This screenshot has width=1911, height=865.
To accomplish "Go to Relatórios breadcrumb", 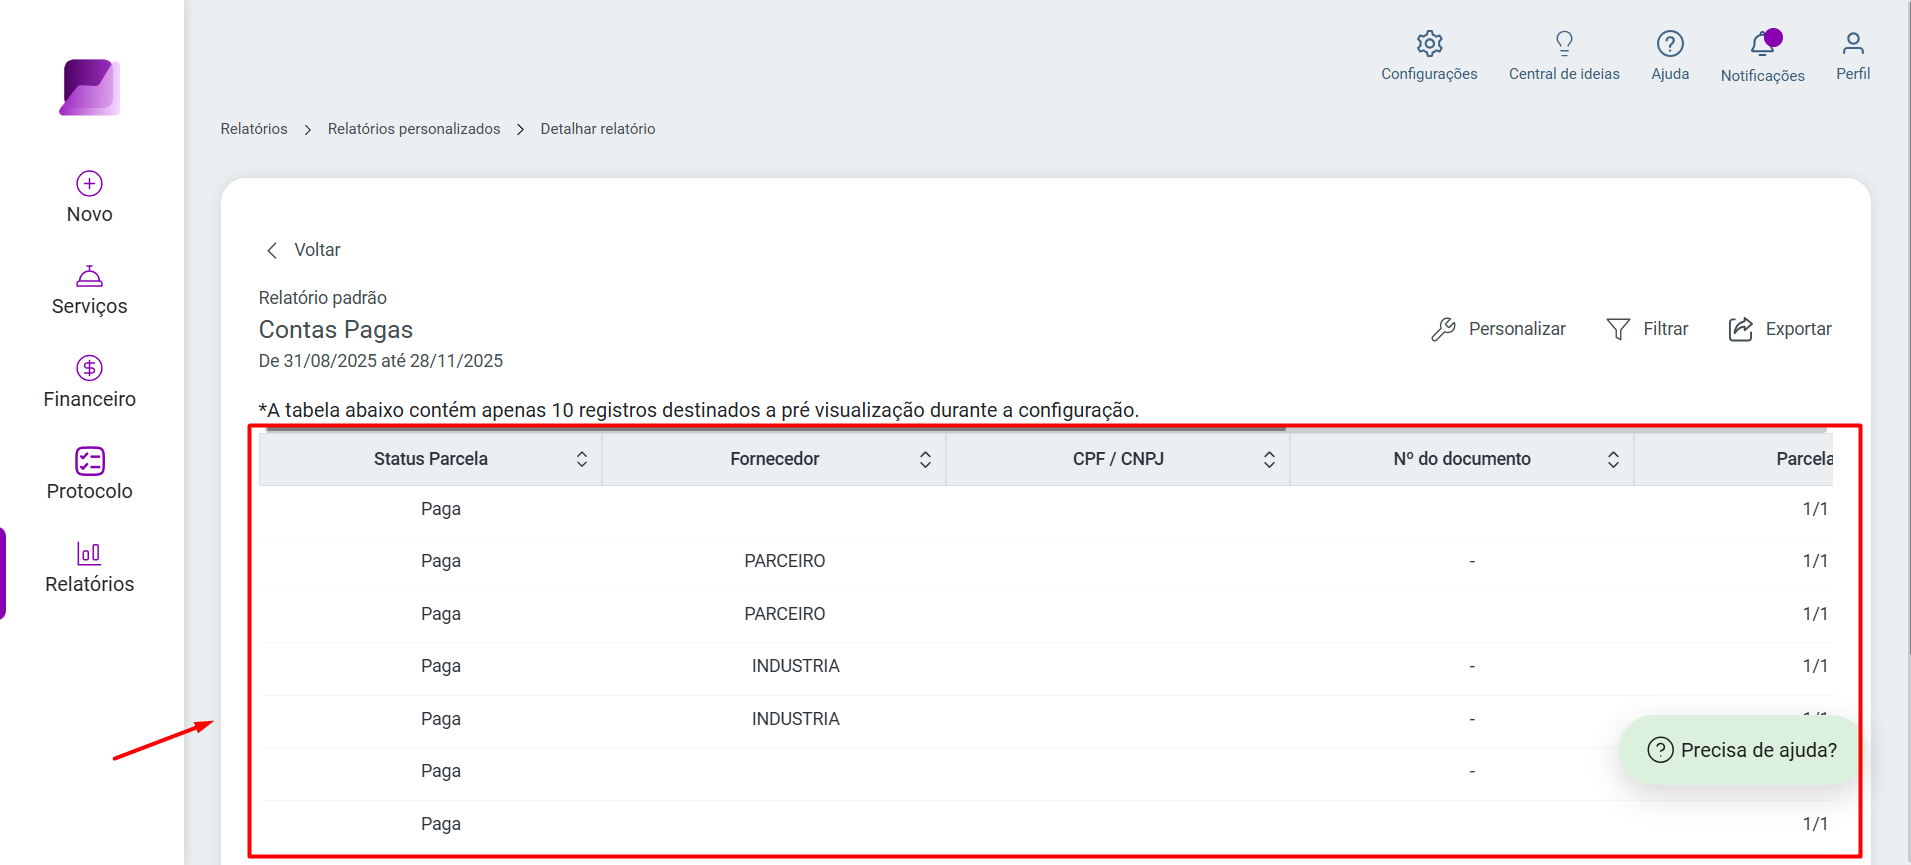I will coord(254,129).
